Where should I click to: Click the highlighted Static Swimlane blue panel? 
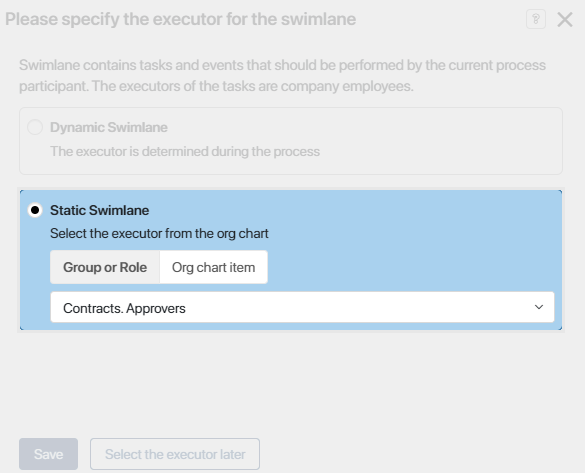click(x=291, y=260)
